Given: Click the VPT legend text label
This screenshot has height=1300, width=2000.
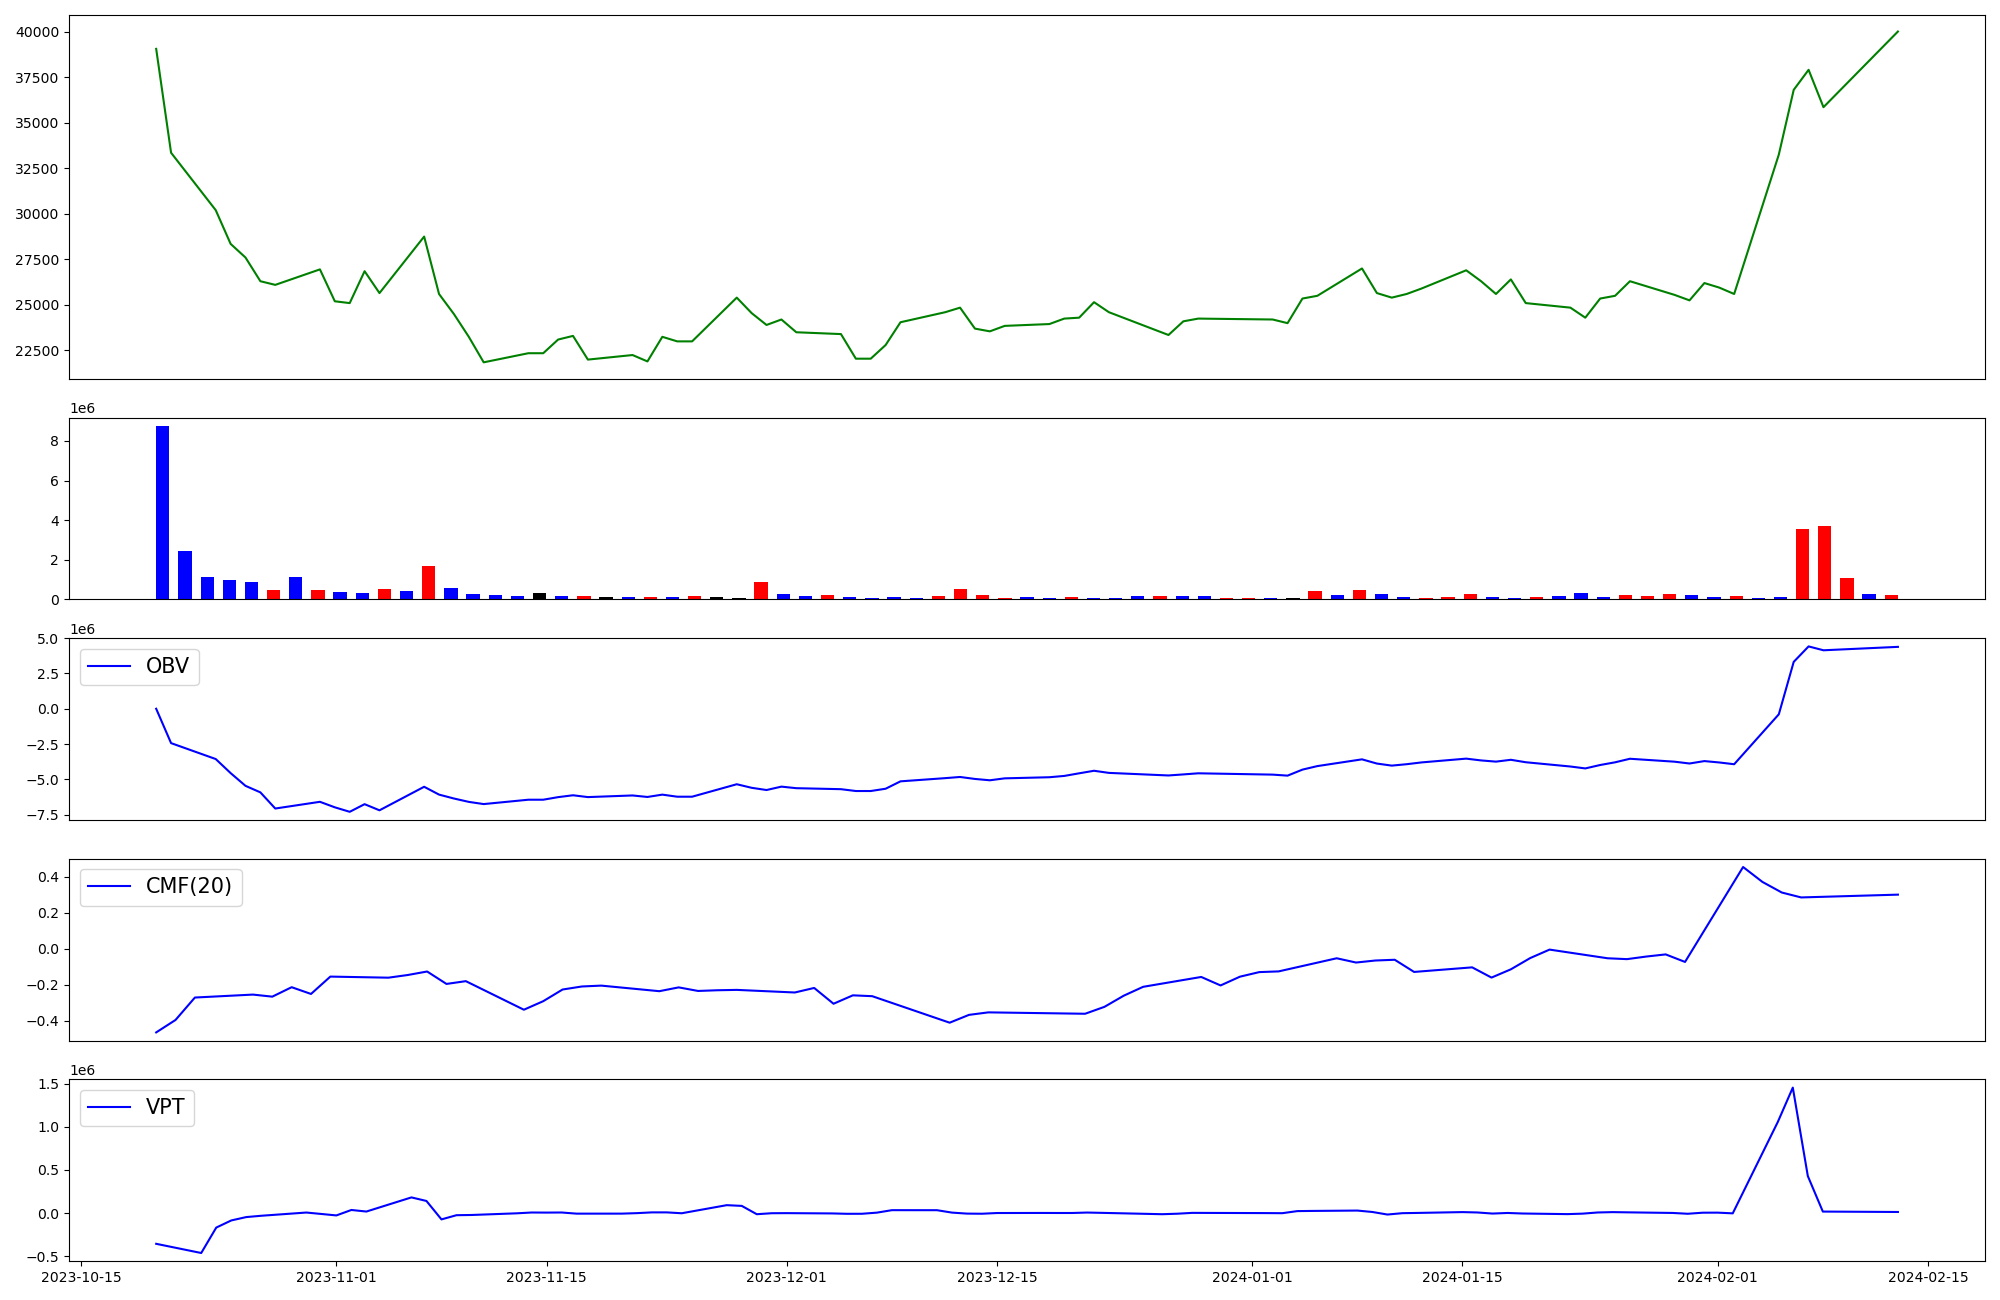Looking at the screenshot, I should pyautogui.click(x=165, y=1107).
